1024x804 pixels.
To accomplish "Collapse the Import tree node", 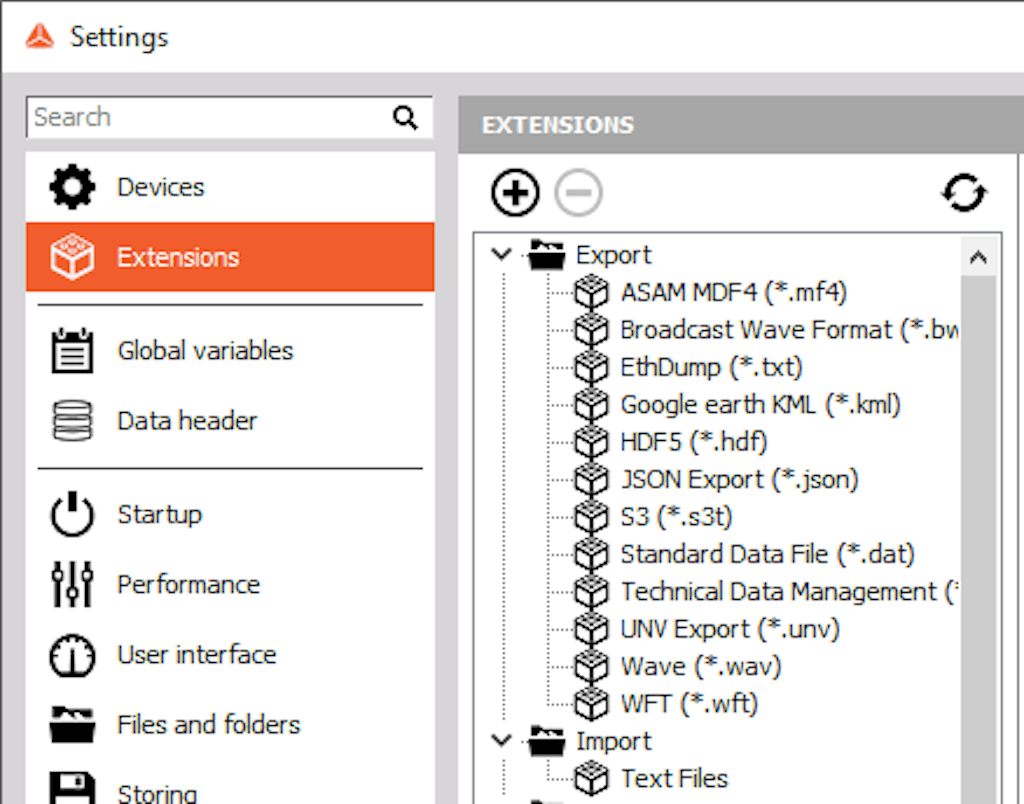I will coord(502,741).
